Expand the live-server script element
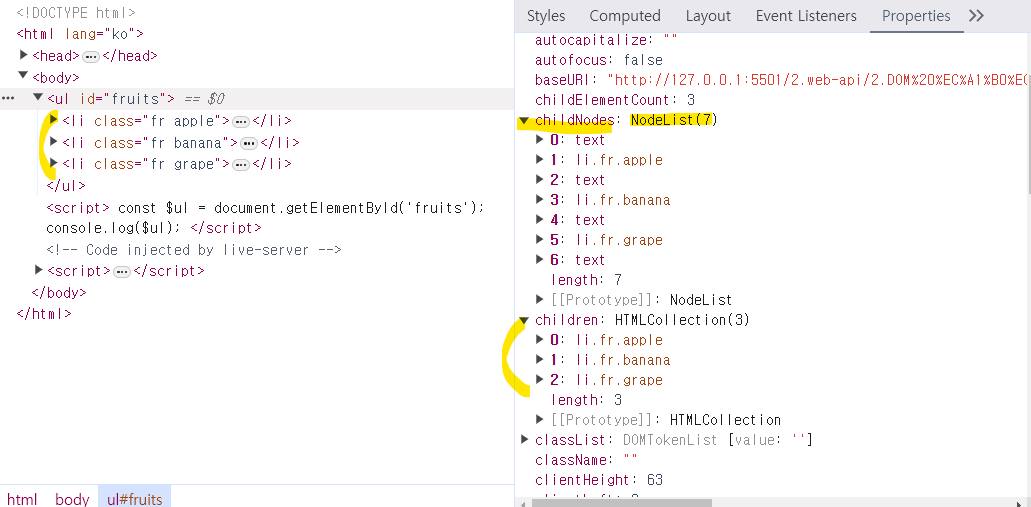 (39, 269)
